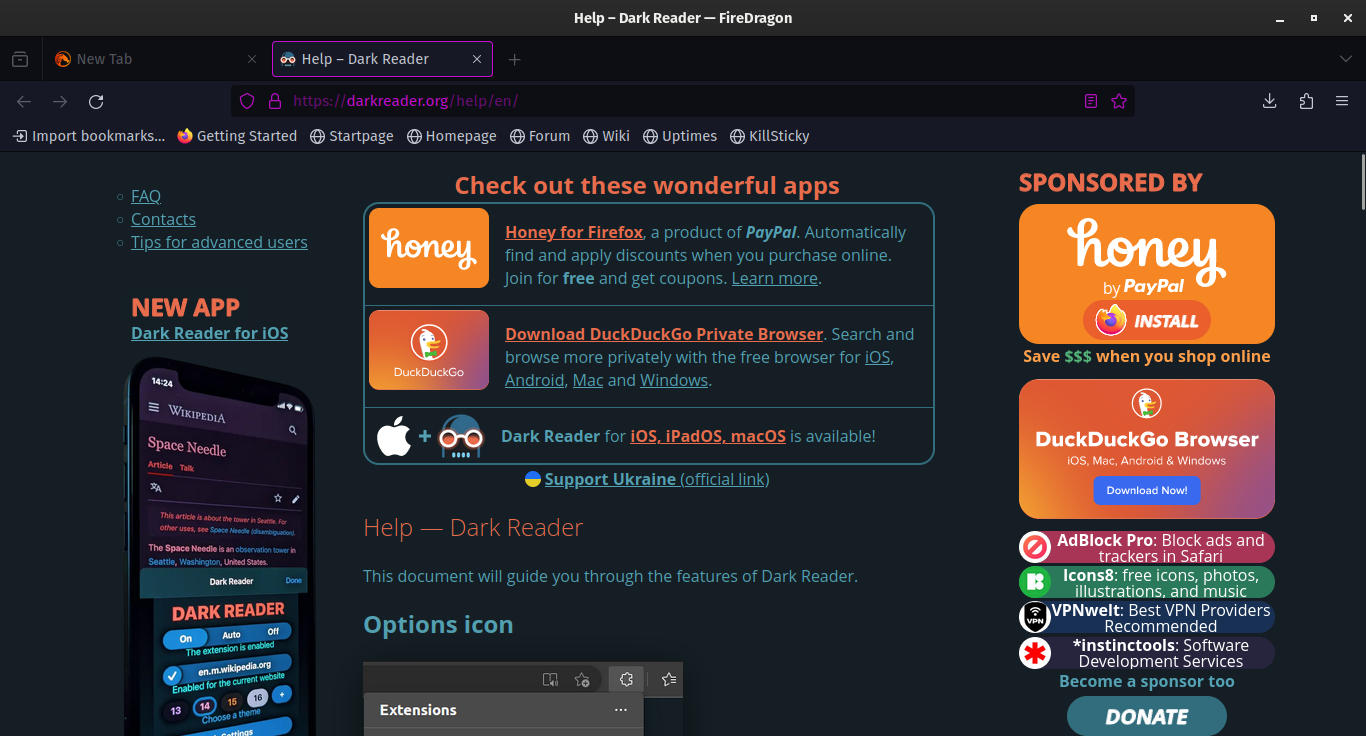Open KillSticky bookmarklet
The image size is (1366, 736).
click(769, 136)
